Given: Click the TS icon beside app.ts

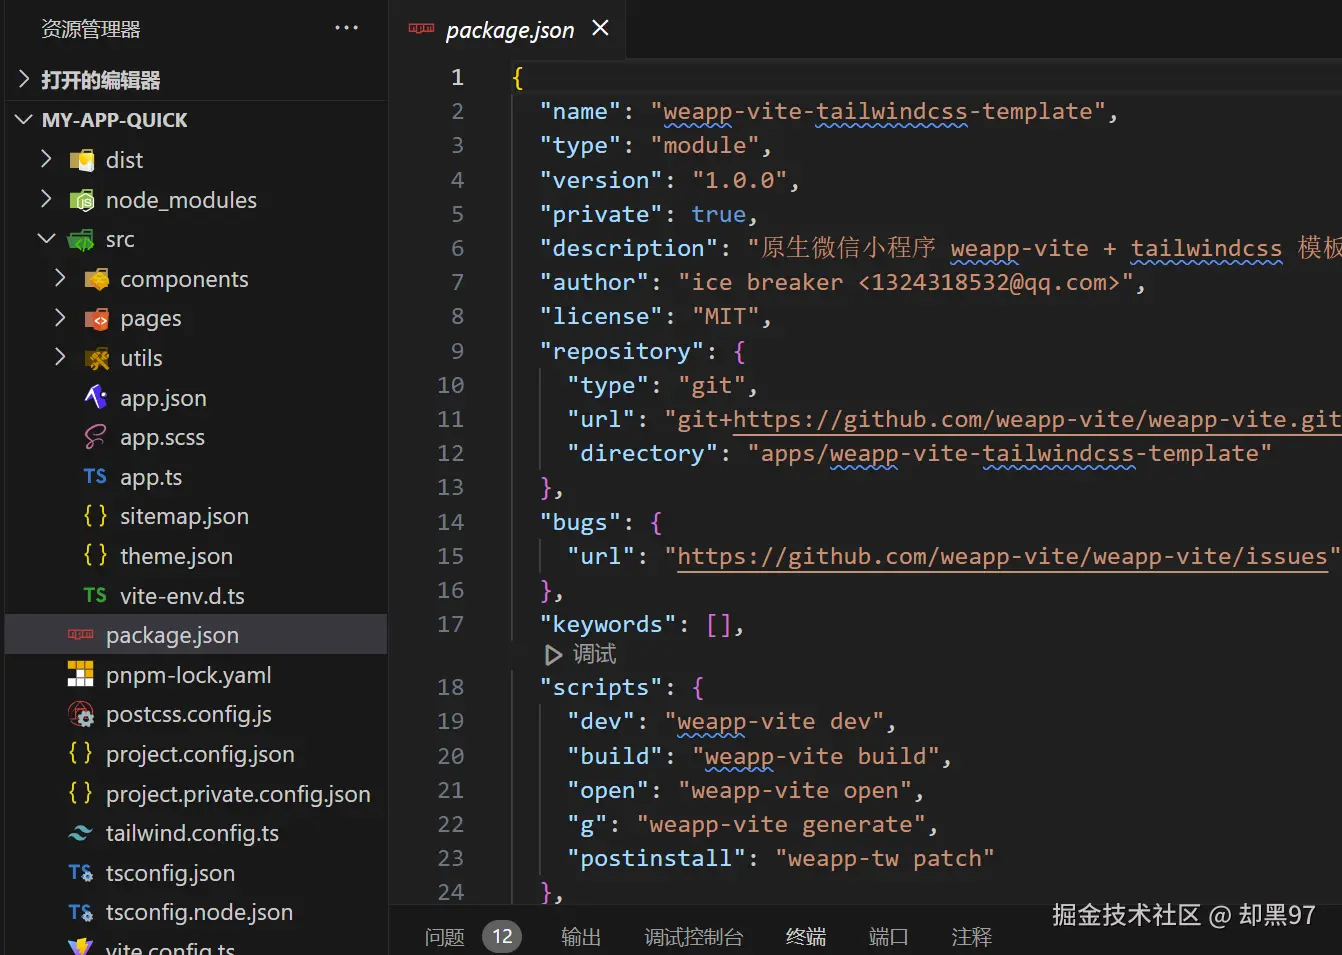Looking at the screenshot, I should tap(95, 477).
